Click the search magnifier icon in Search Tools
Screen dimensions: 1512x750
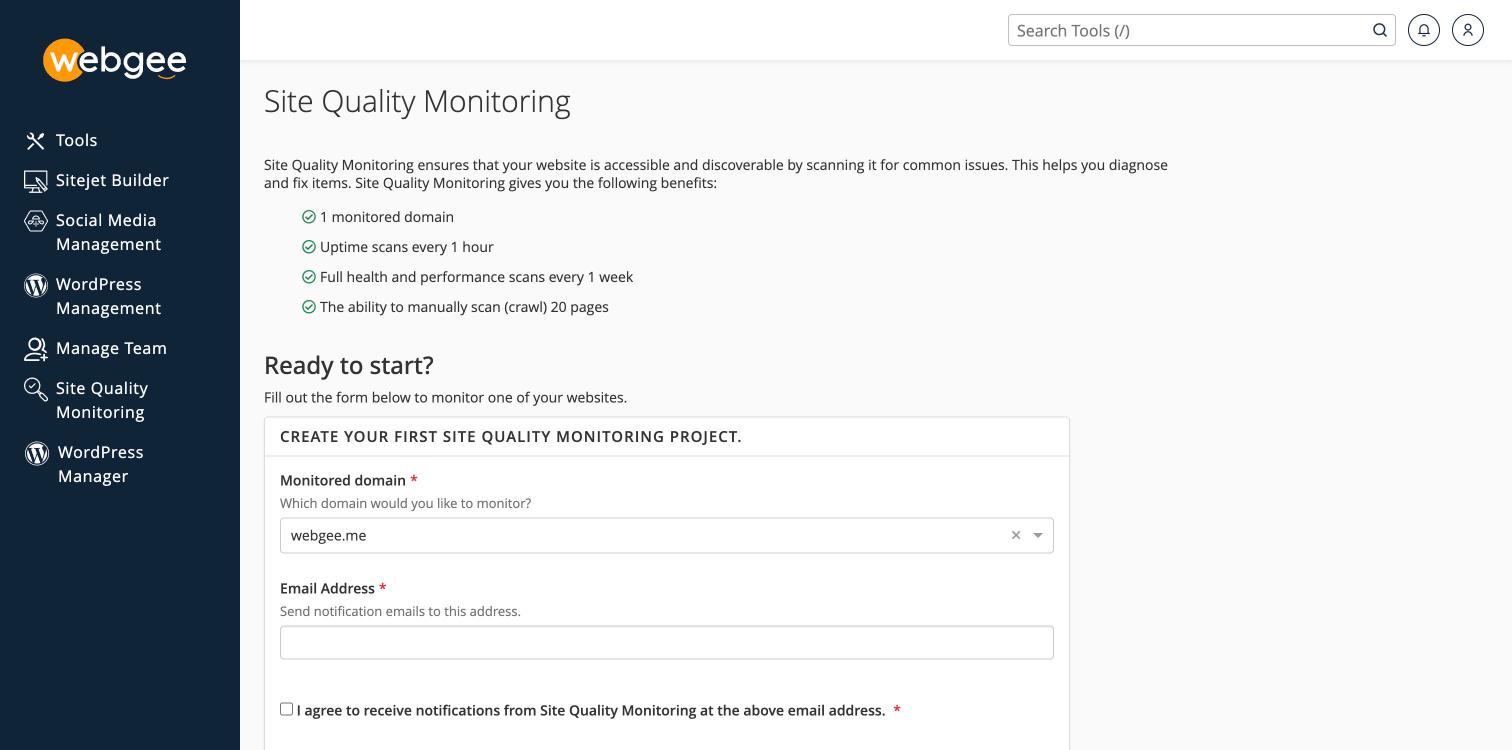(1380, 30)
